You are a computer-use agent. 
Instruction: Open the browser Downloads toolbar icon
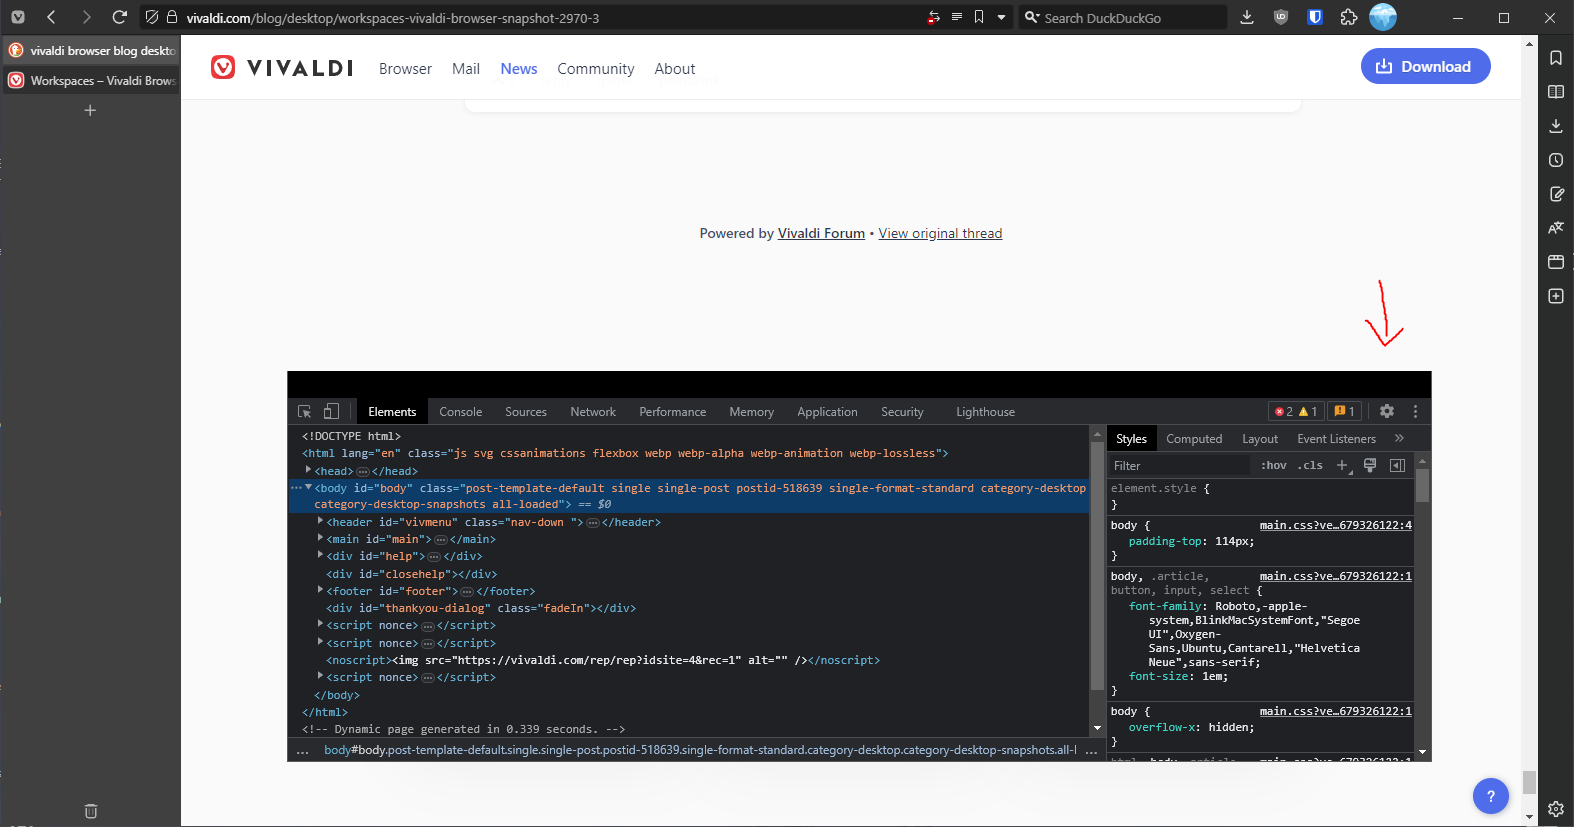pos(1247,17)
